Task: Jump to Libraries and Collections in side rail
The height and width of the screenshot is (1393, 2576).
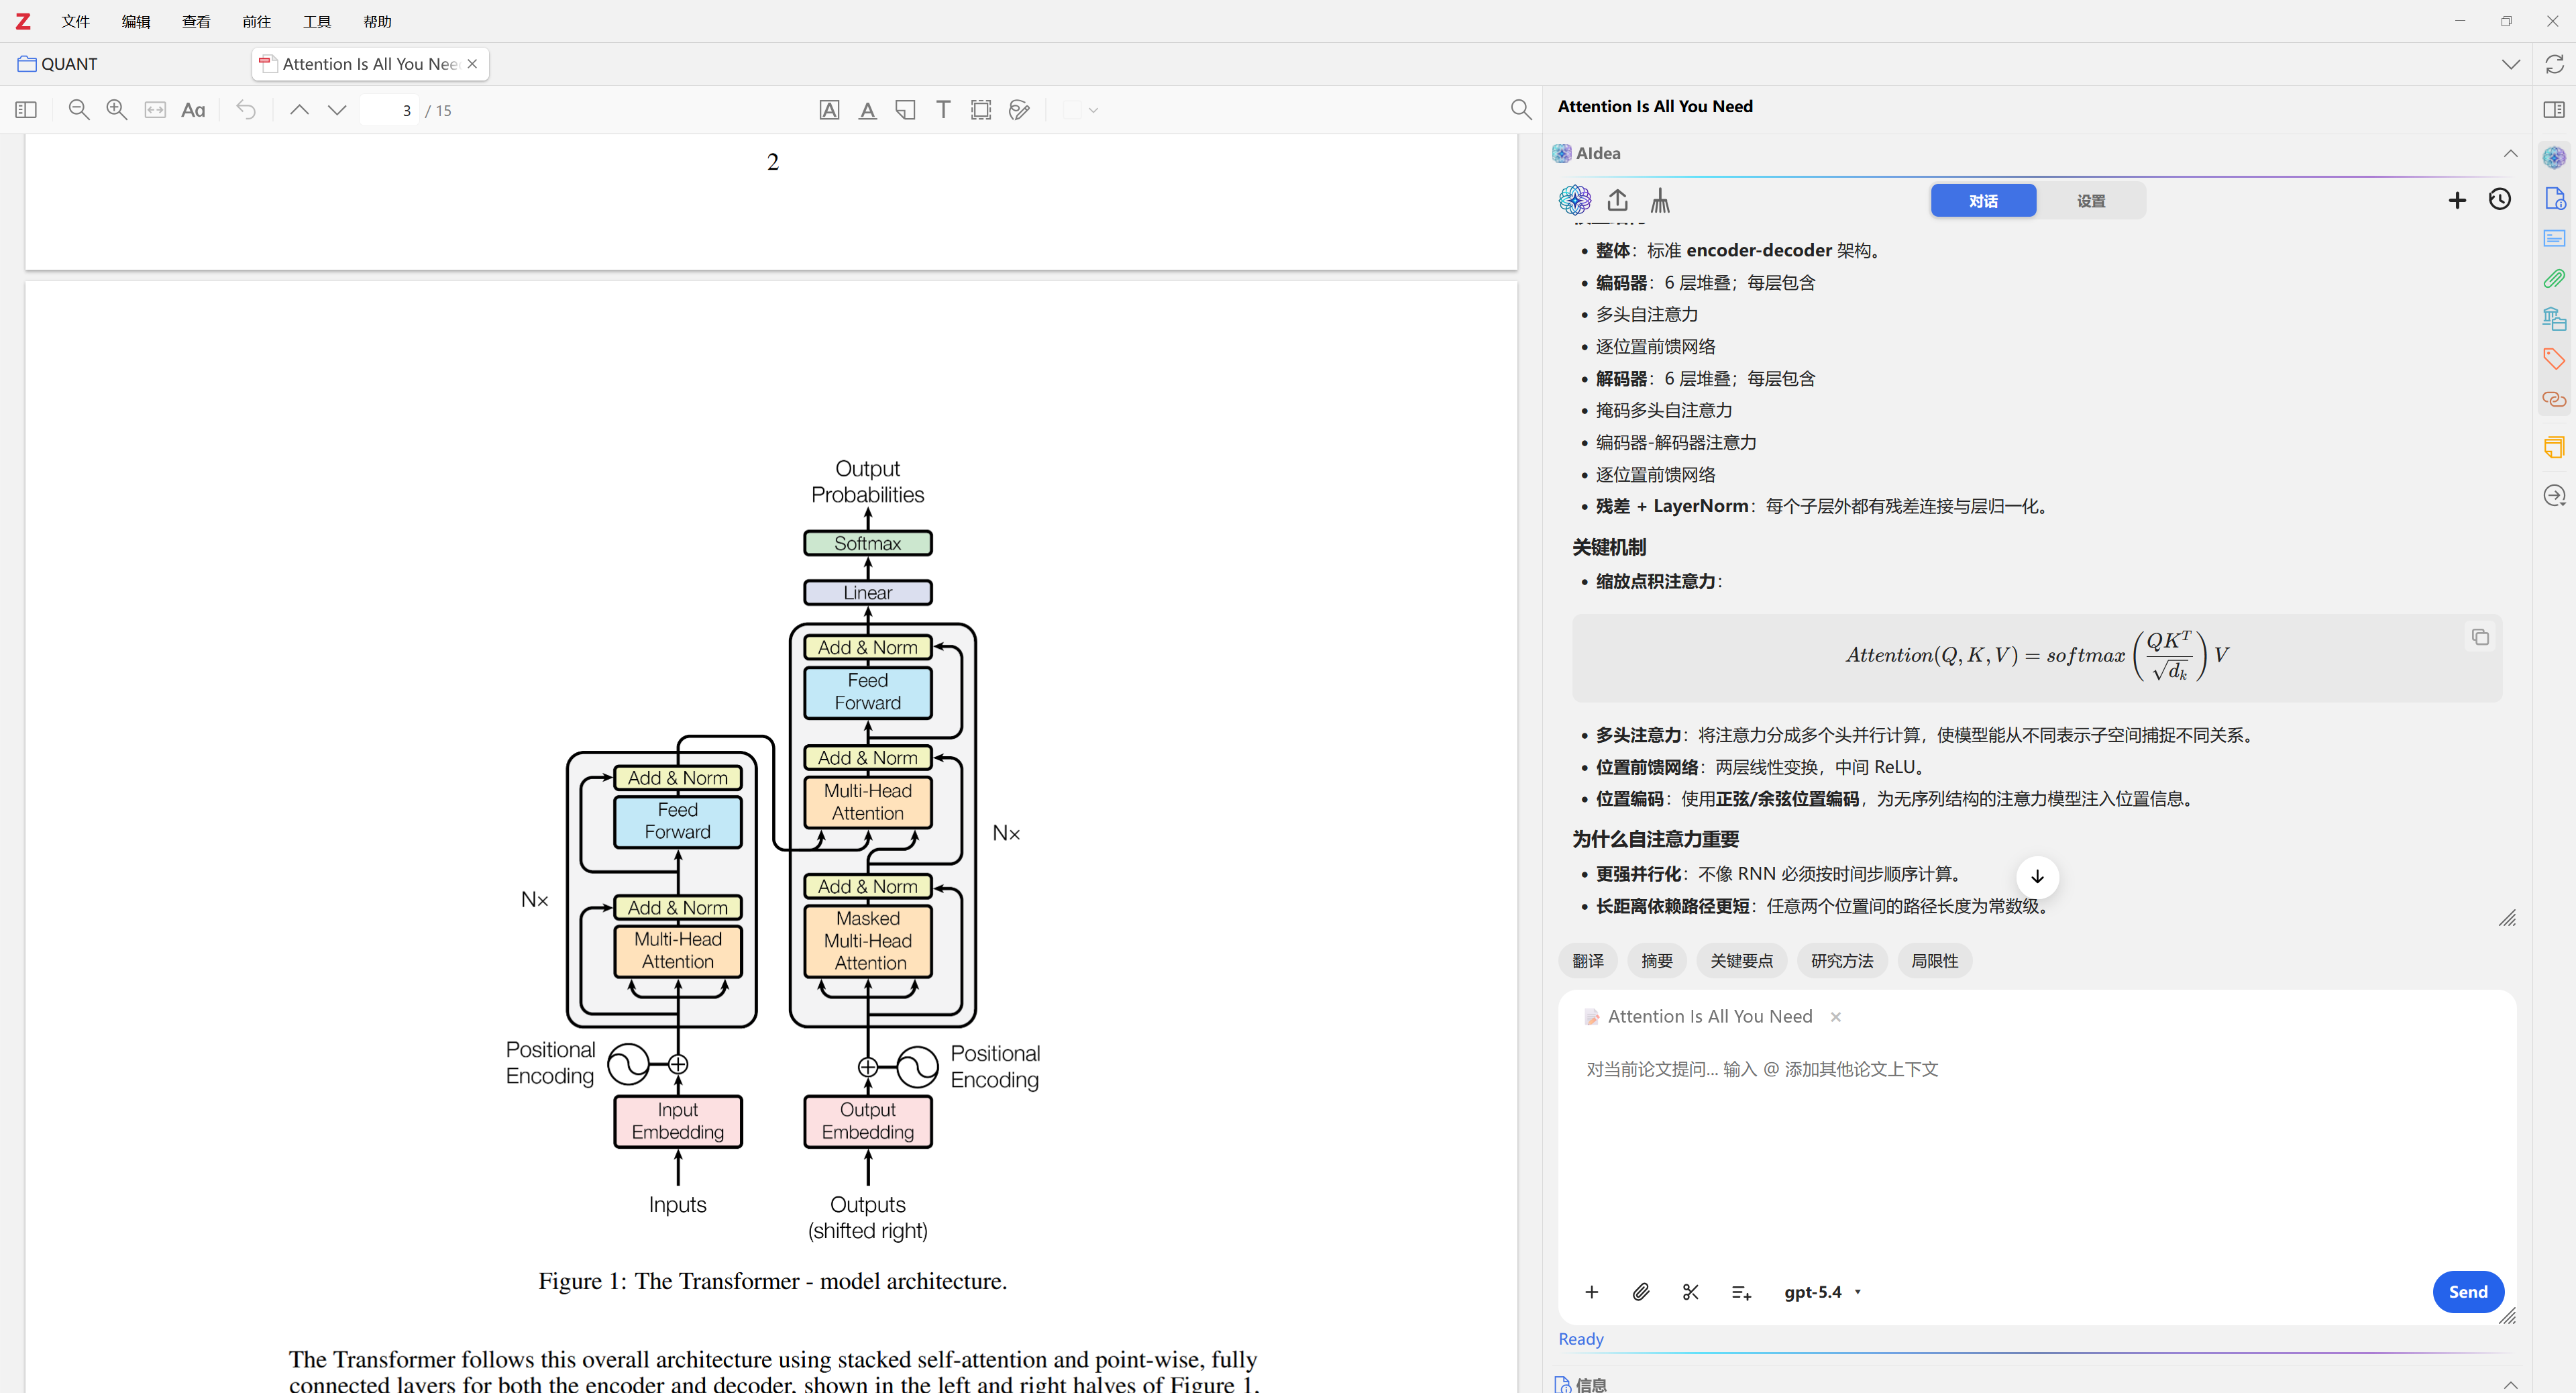Action: 2554,319
